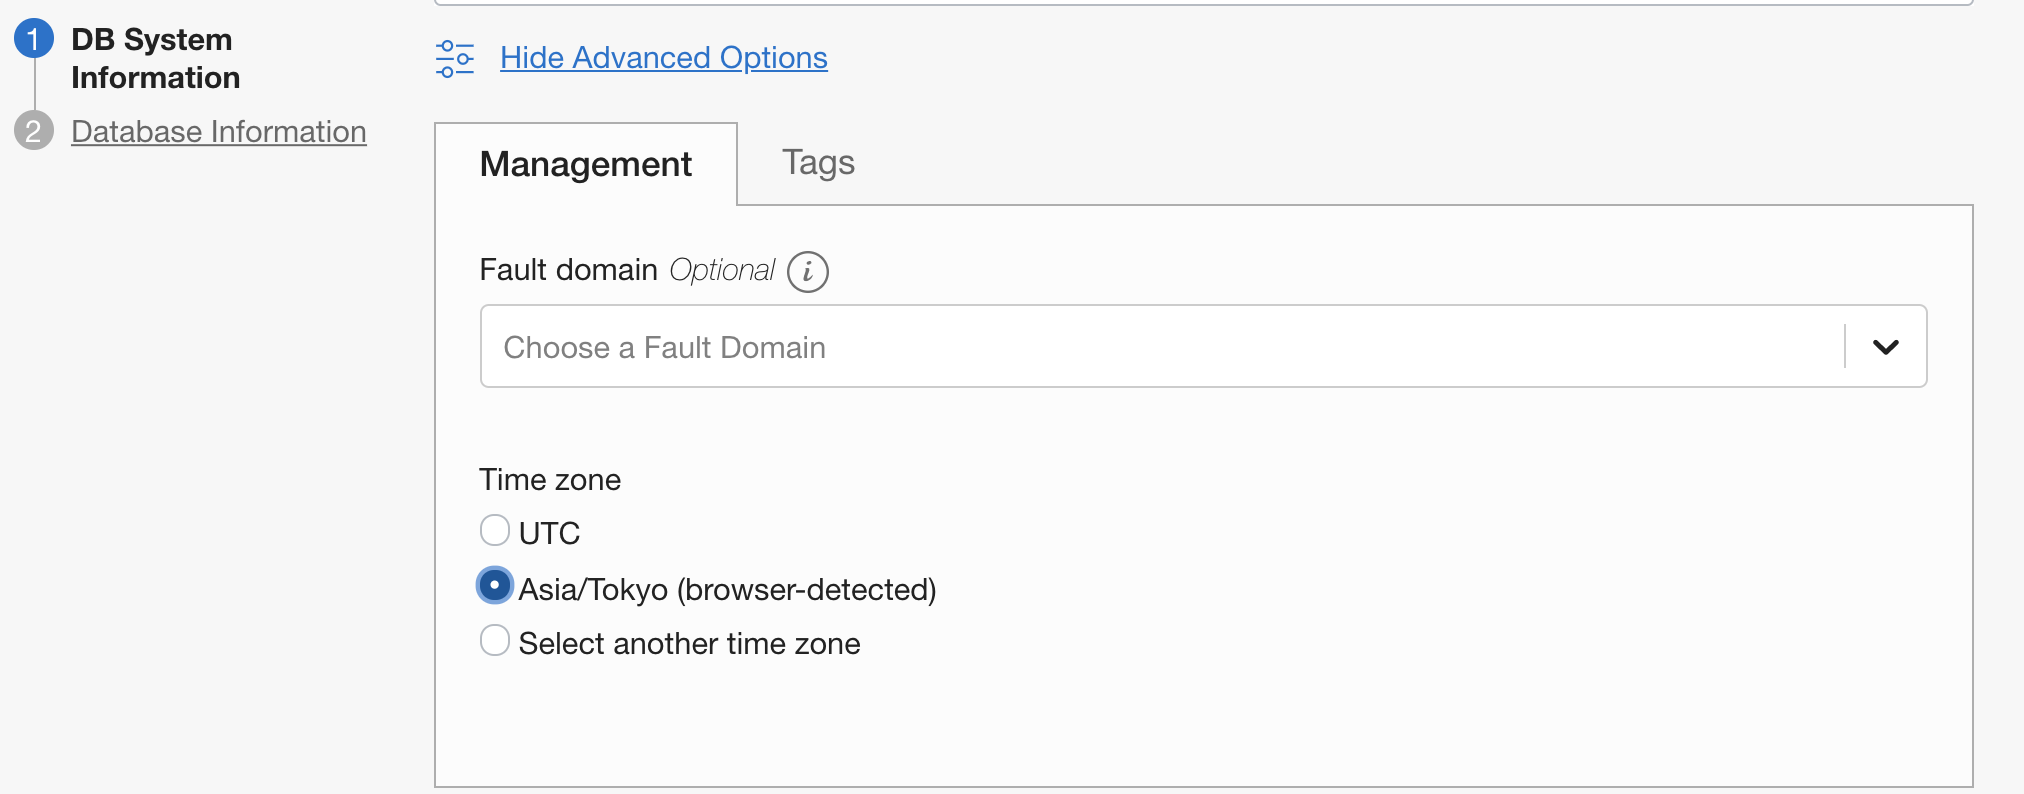2024x794 pixels.
Task: Choose Select another time zone option
Action: 495,640
